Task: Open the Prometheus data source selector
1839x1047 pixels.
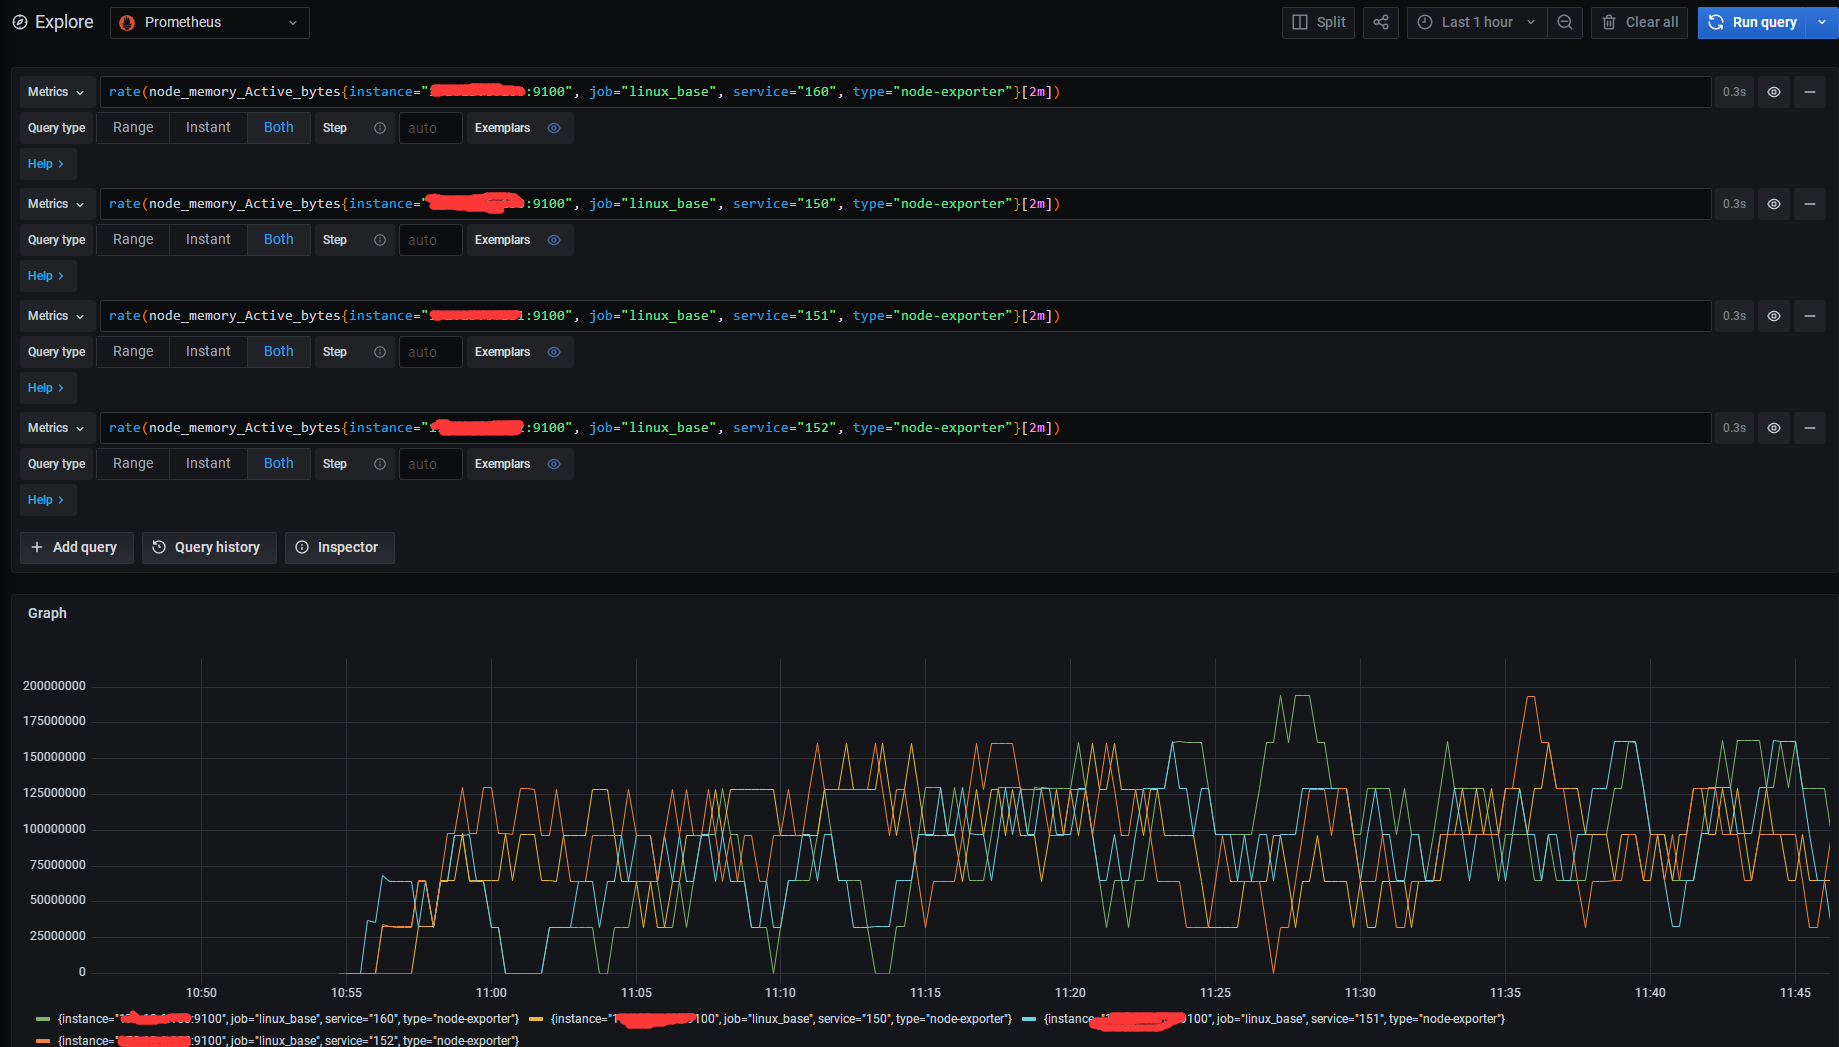Action: [209, 22]
